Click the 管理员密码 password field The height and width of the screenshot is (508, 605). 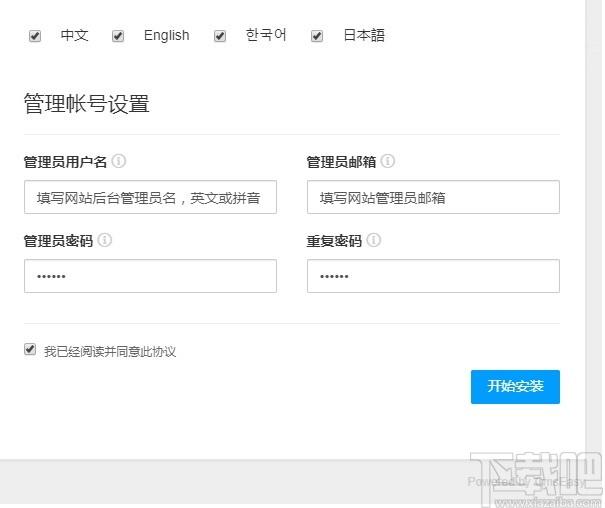(x=150, y=276)
